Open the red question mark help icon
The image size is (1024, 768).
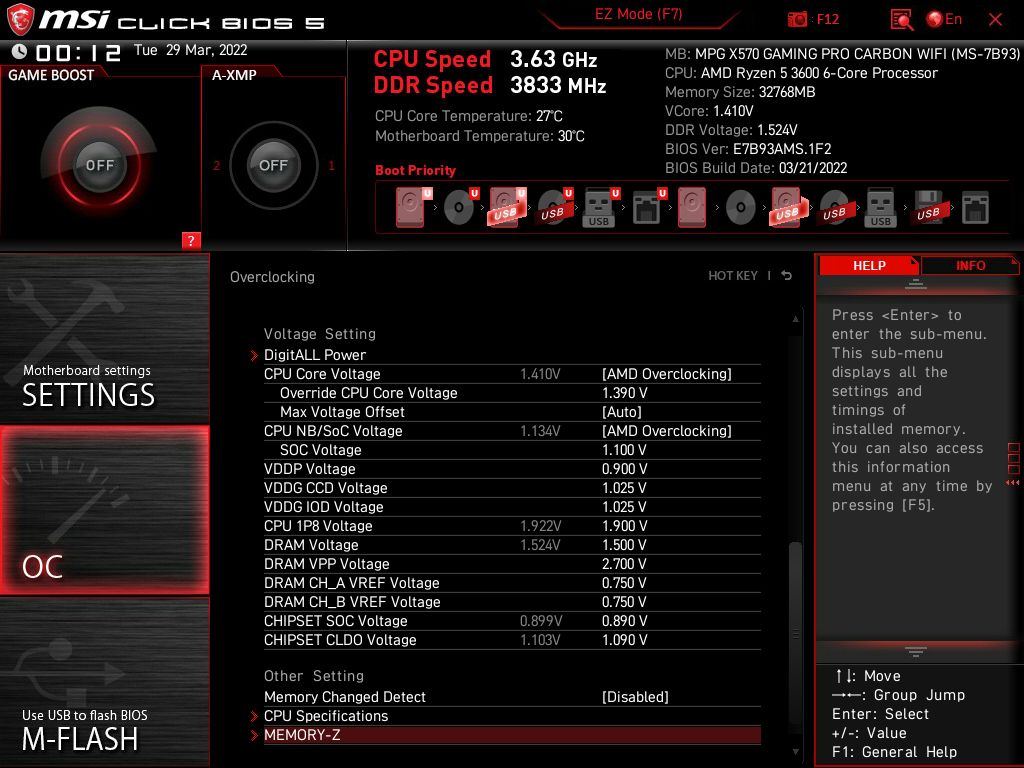click(x=191, y=240)
